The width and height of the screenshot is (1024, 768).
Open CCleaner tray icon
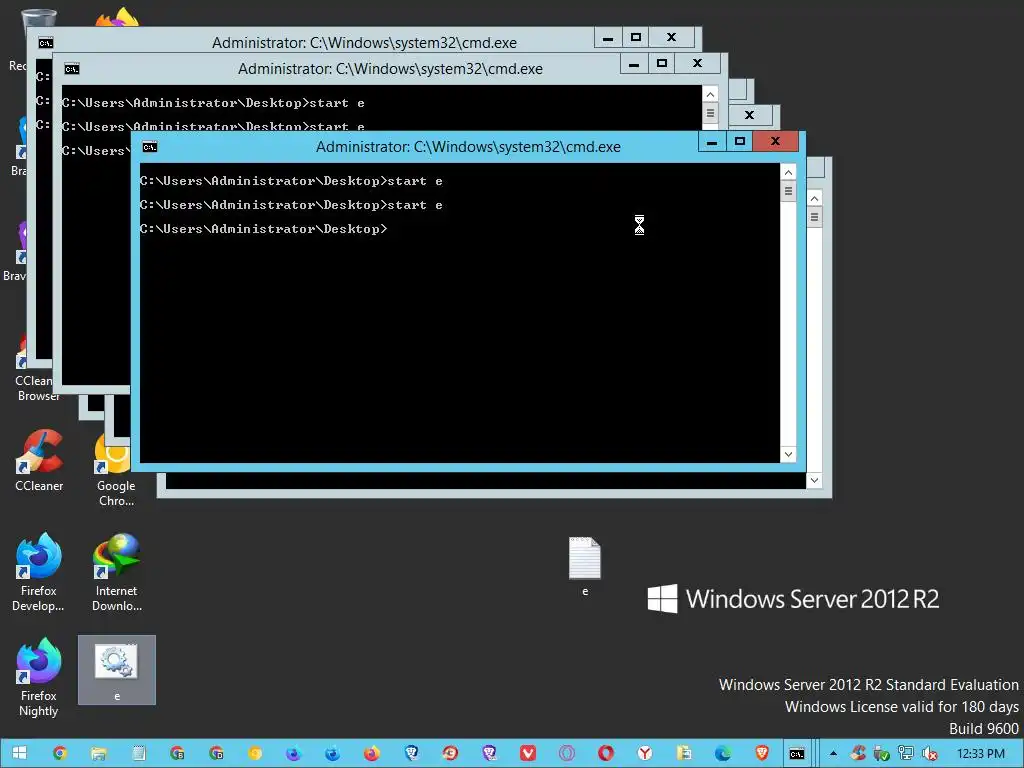(859, 754)
